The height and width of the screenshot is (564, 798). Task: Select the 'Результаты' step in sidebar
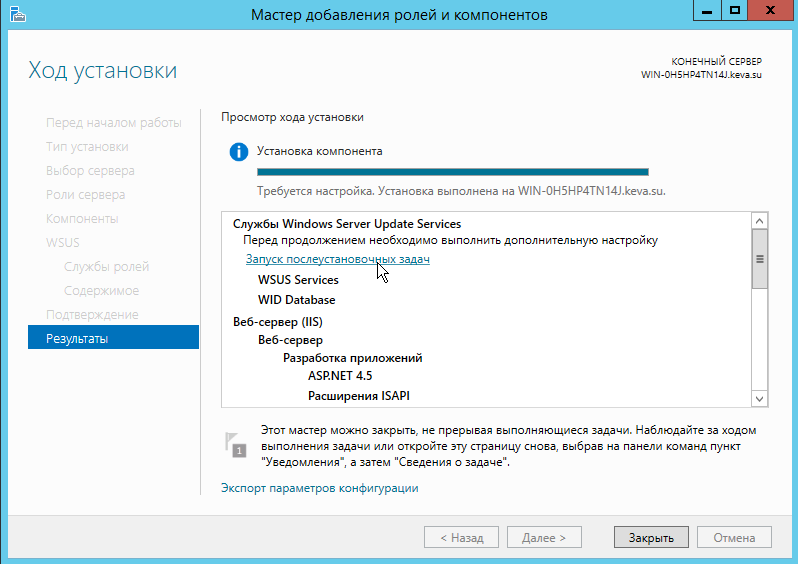113,338
